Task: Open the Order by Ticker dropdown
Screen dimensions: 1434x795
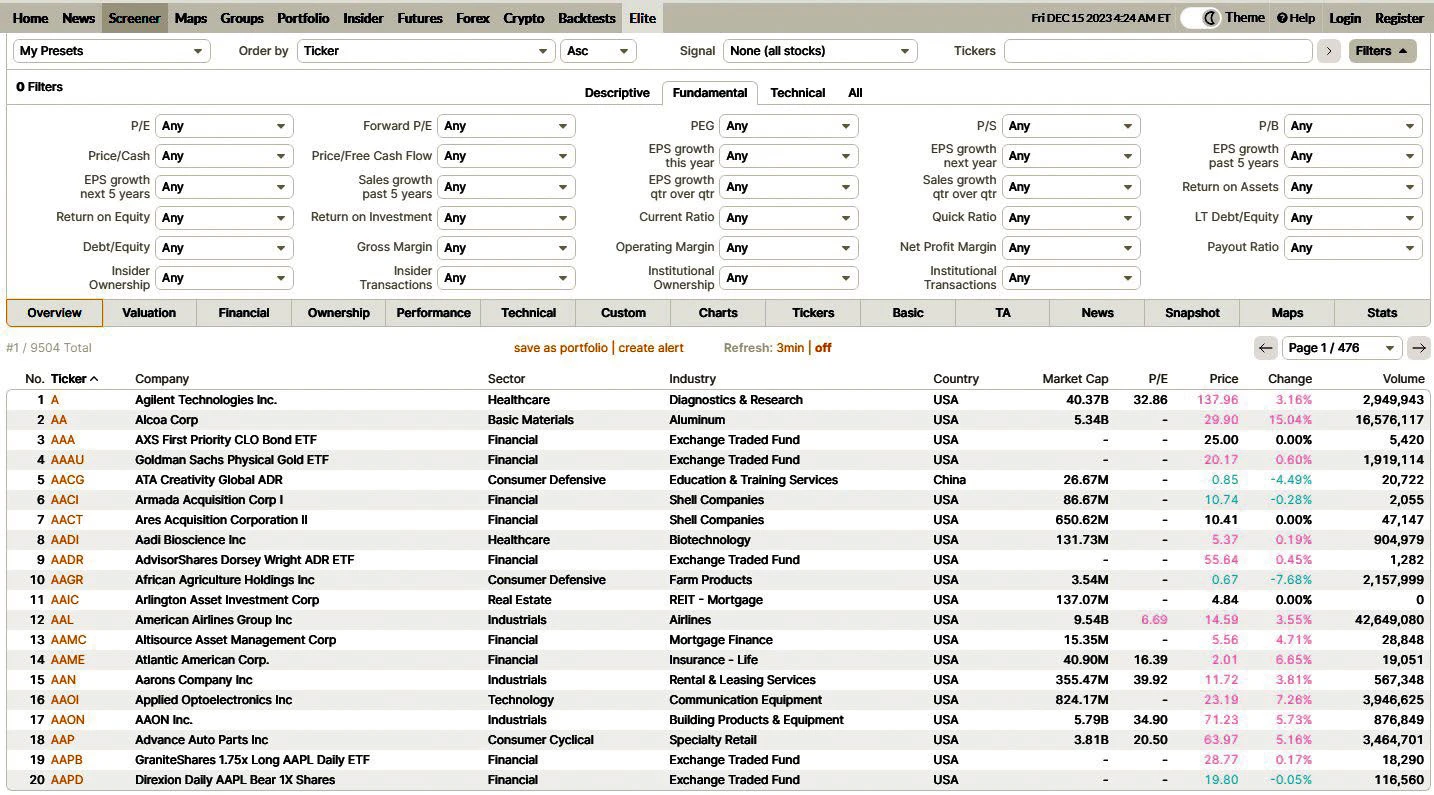Action: (426, 51)
